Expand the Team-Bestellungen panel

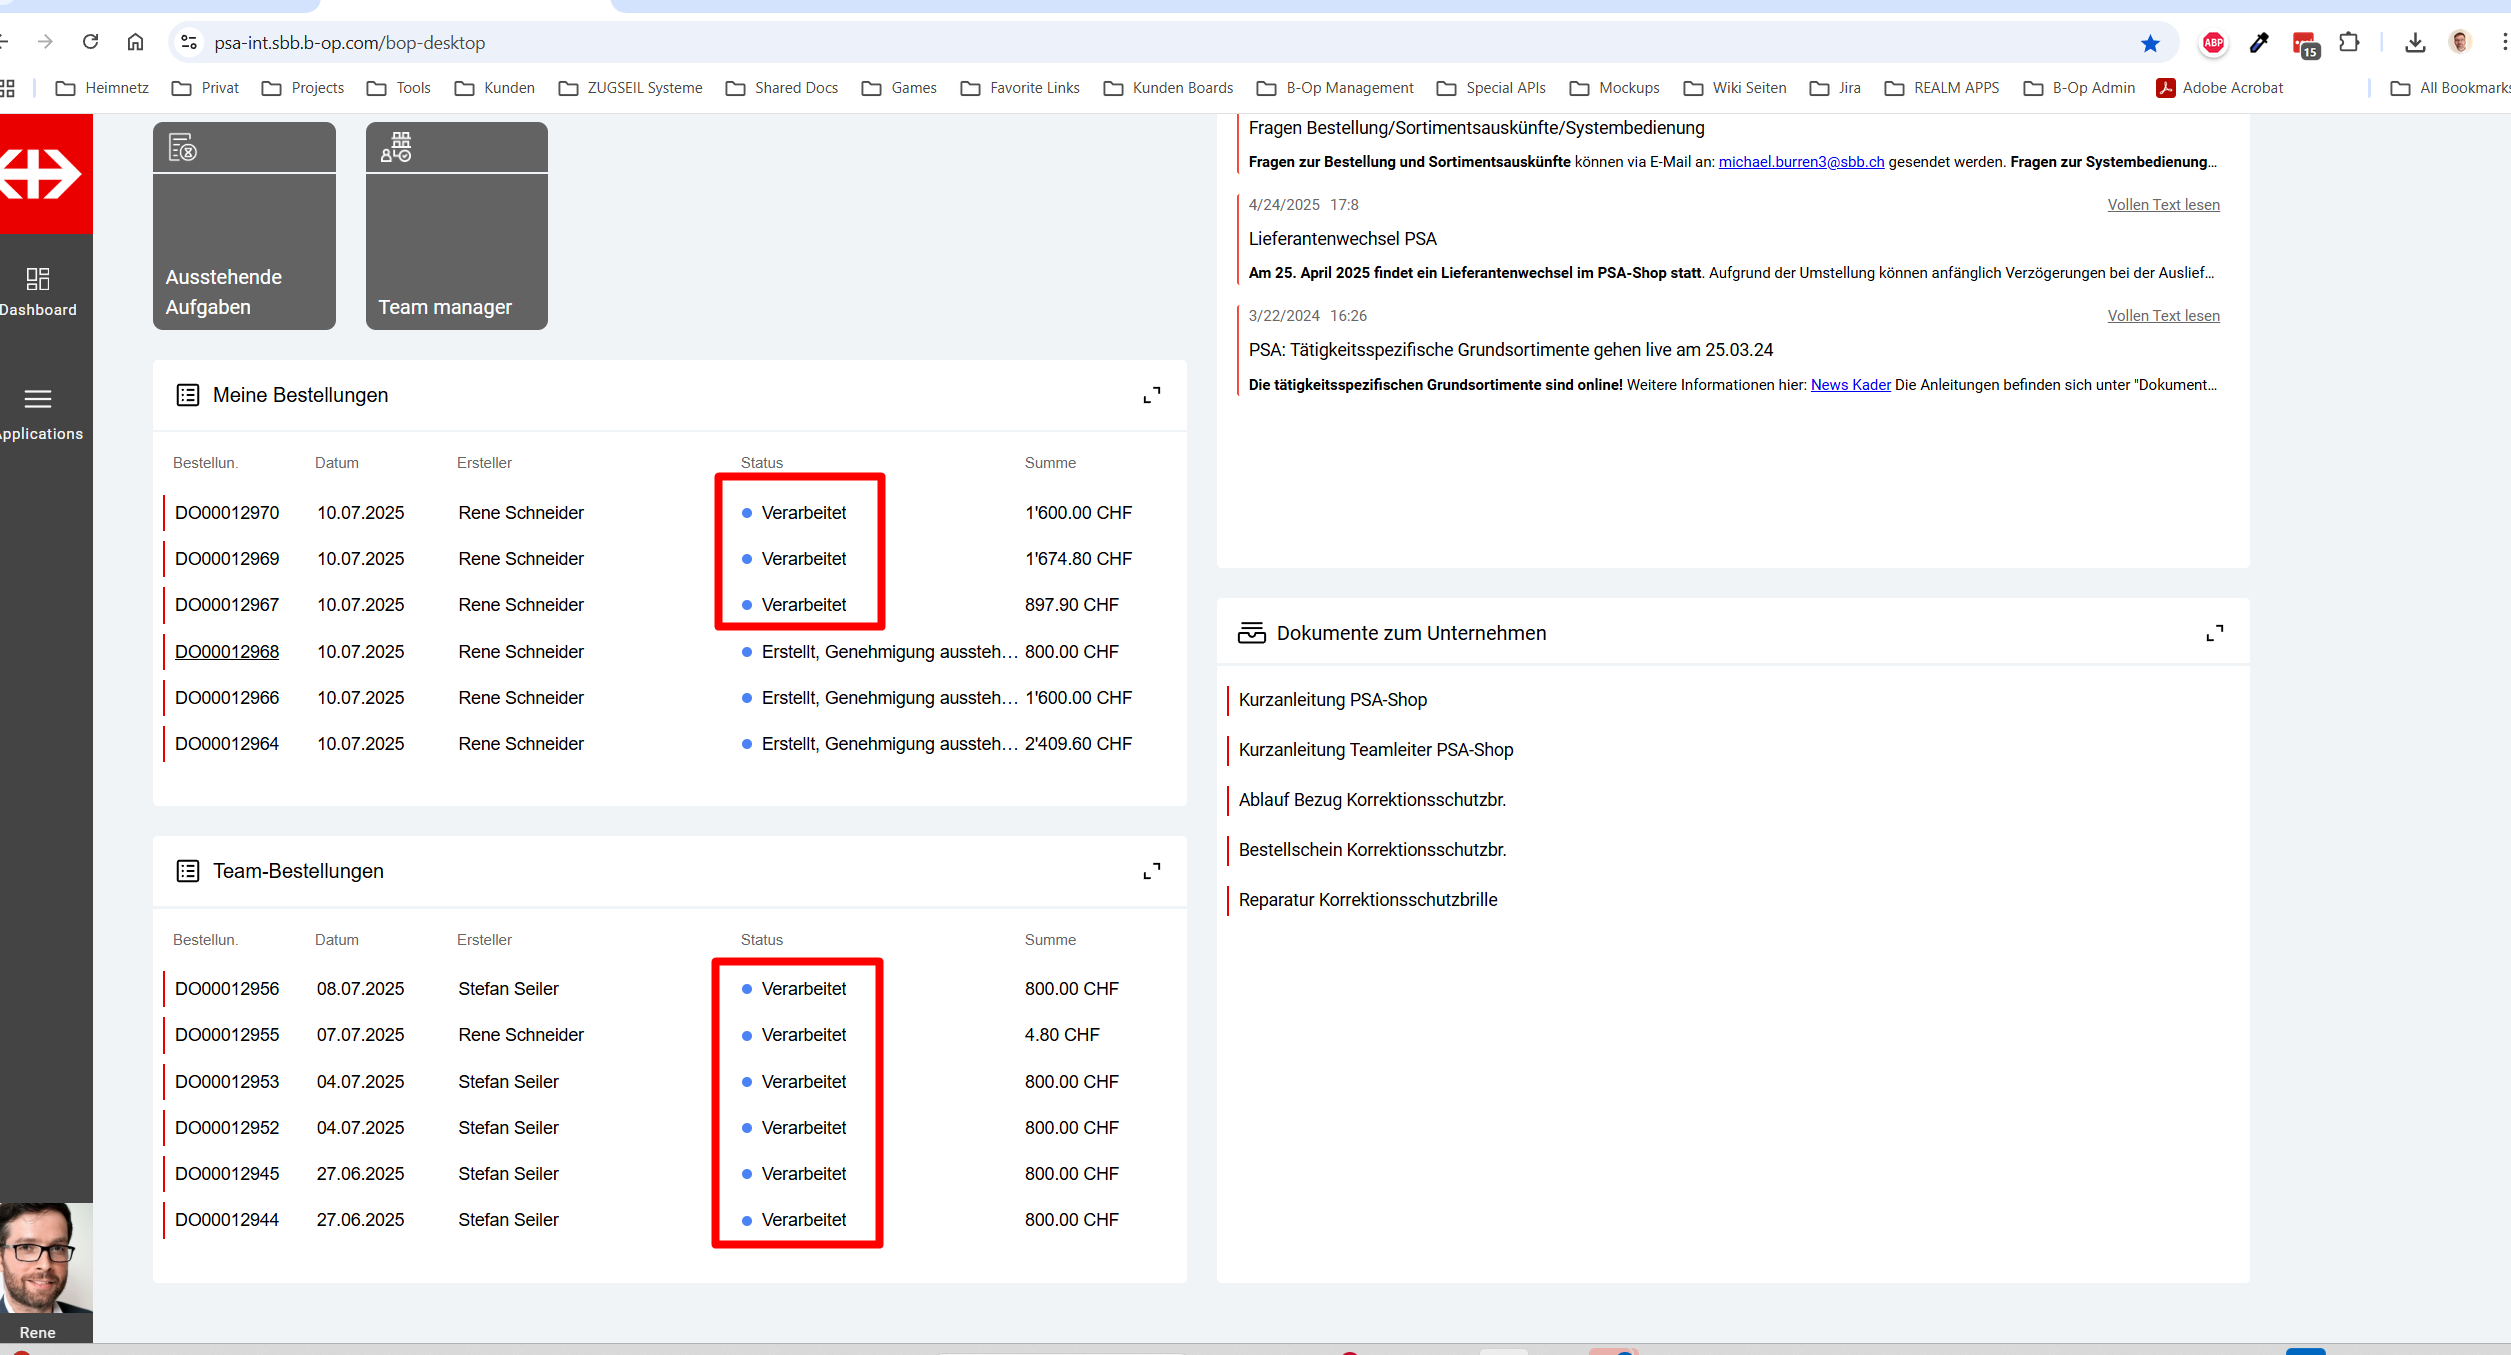pos(1151,871)
